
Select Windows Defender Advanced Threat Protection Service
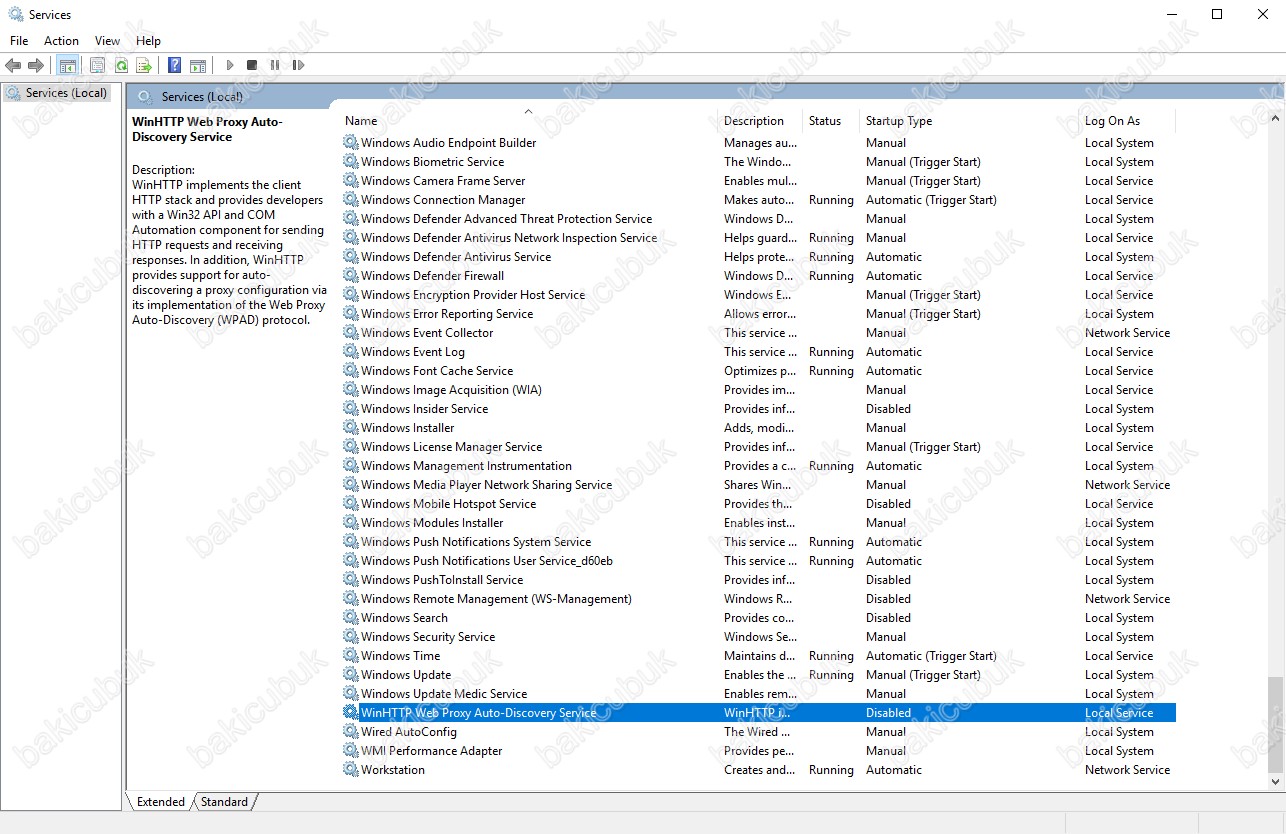pos(759,219)
